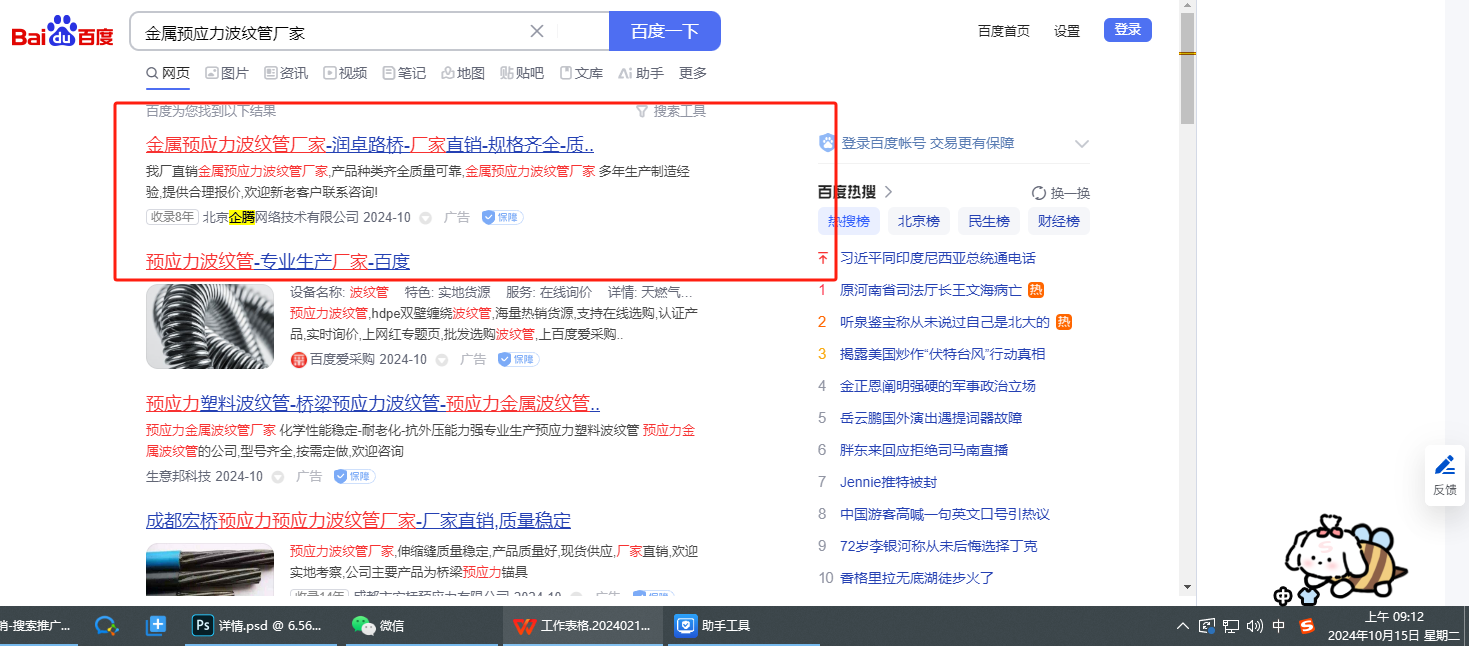Image resolution: width=1469 pixels, height=646 pixels.
Task: Click the corrugated pipe thumbnail image
Action: pos(210,326)
